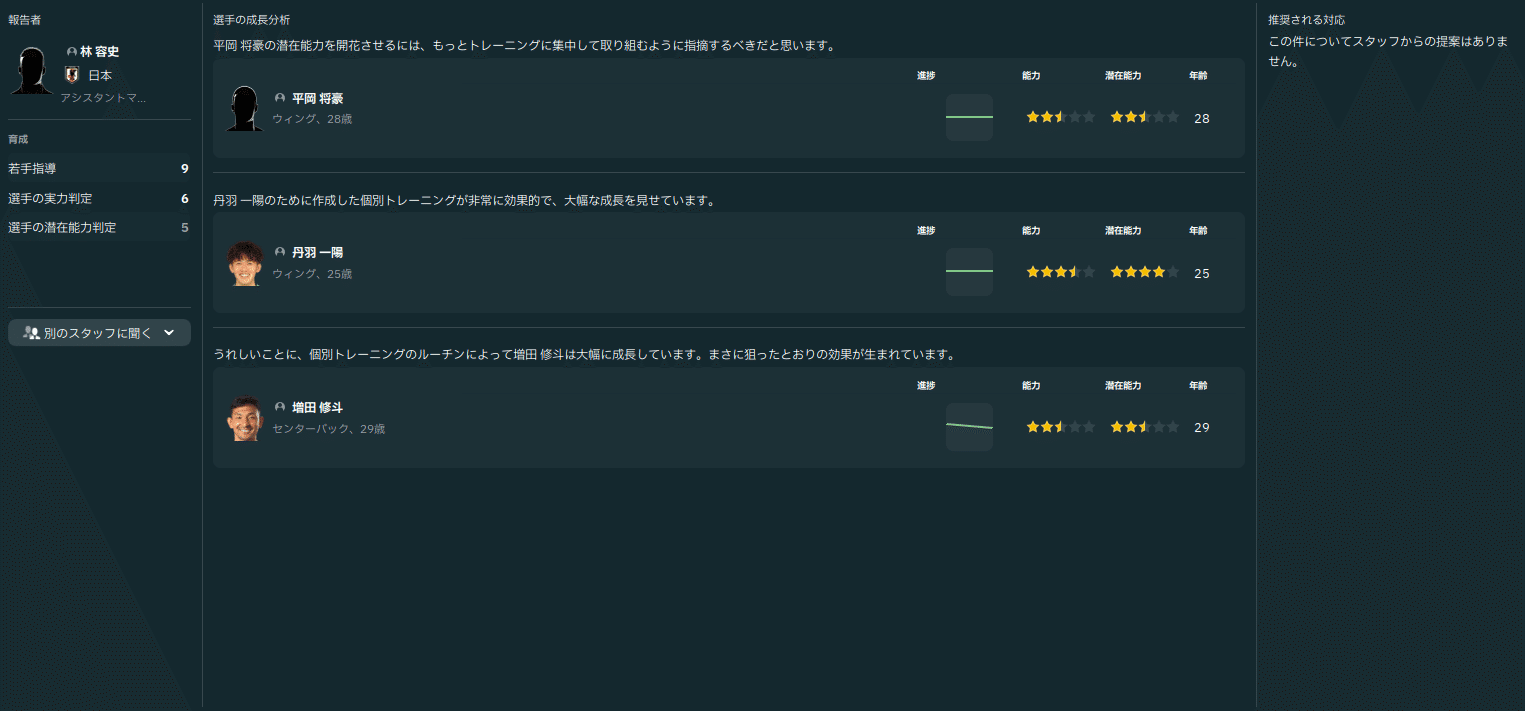Click the Japan national team badge icon

click(x=71, y=75)
